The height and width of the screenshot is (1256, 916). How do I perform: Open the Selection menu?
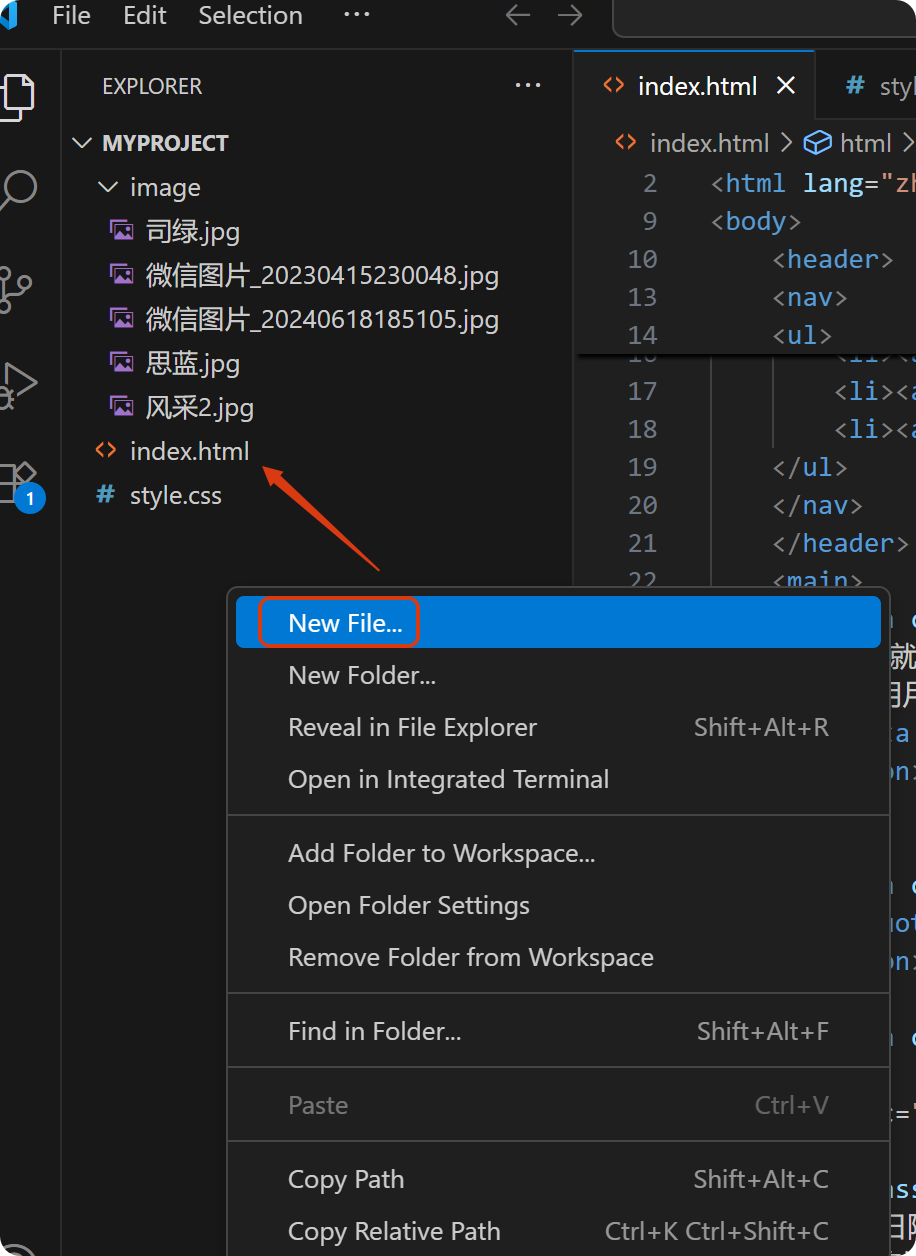coord(250,16)
